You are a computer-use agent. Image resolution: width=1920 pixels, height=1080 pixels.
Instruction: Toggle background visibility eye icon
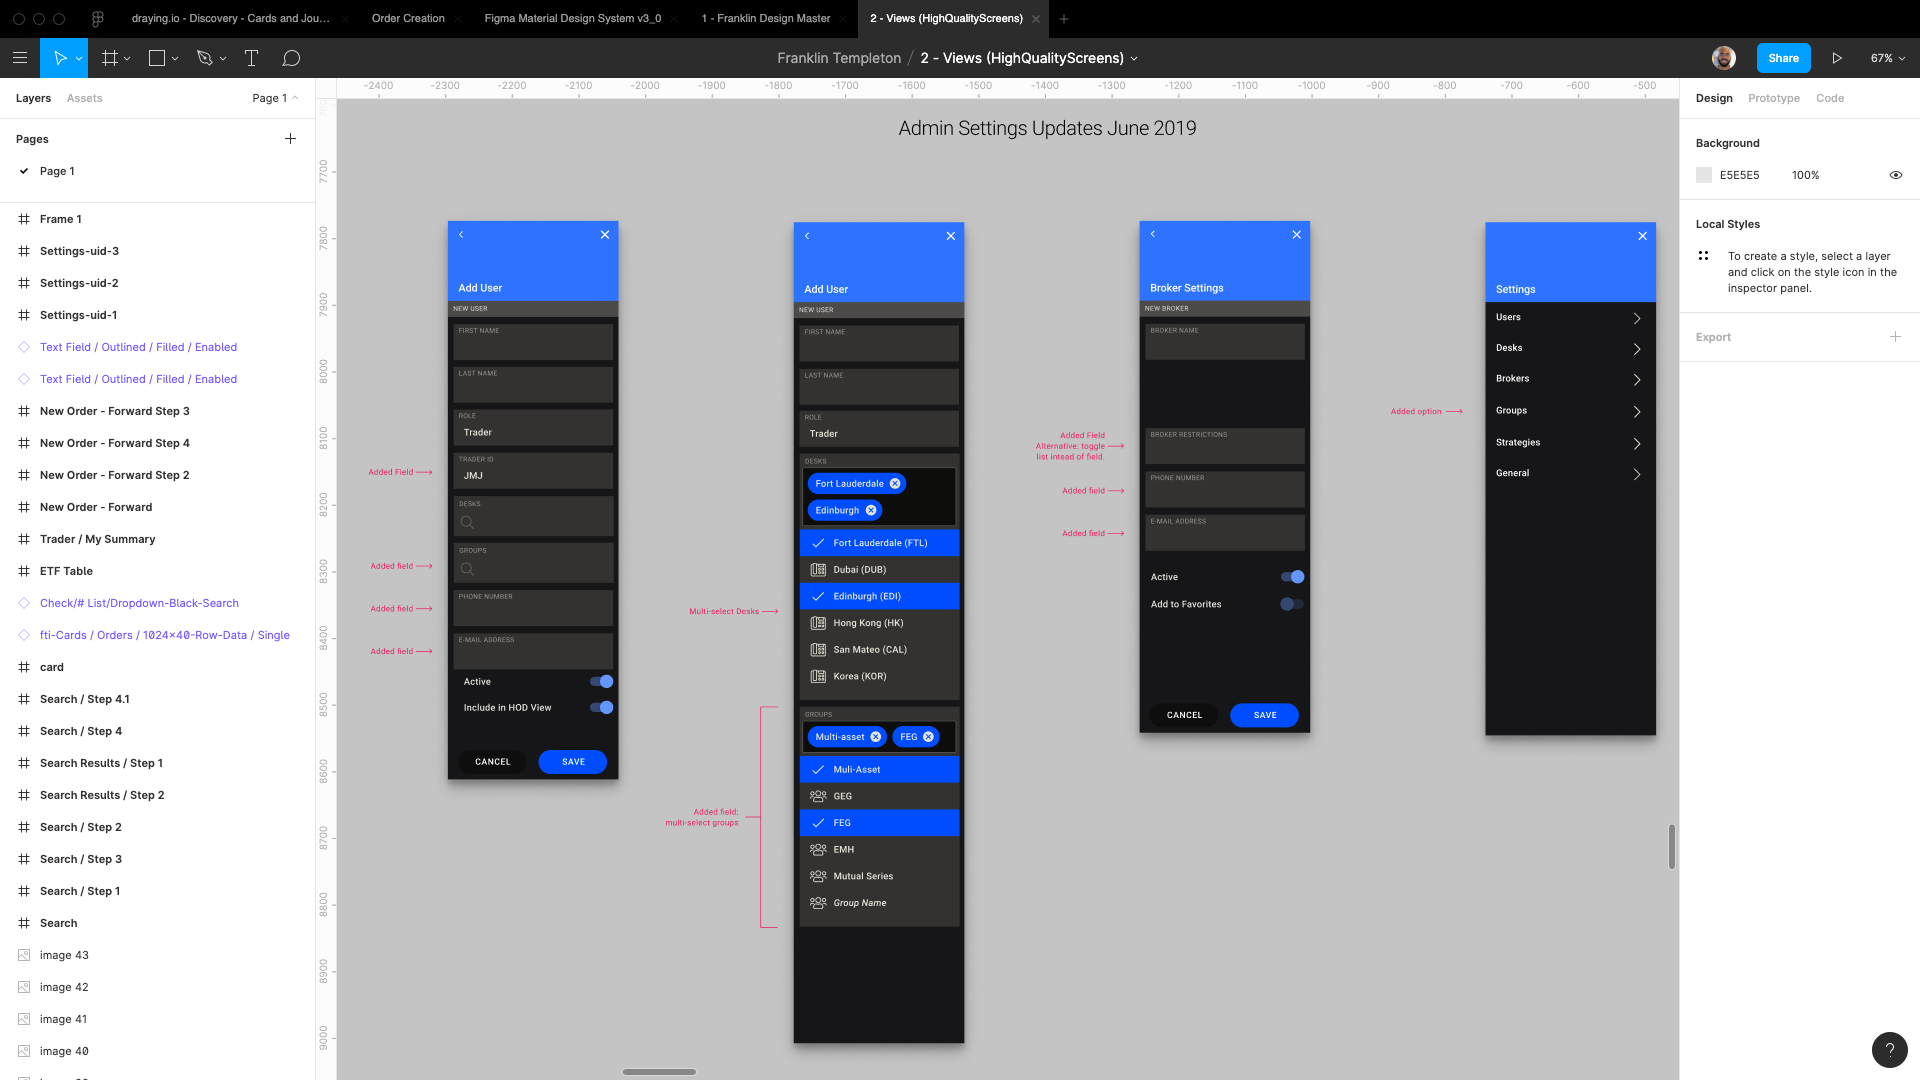tap(1895, 175)
